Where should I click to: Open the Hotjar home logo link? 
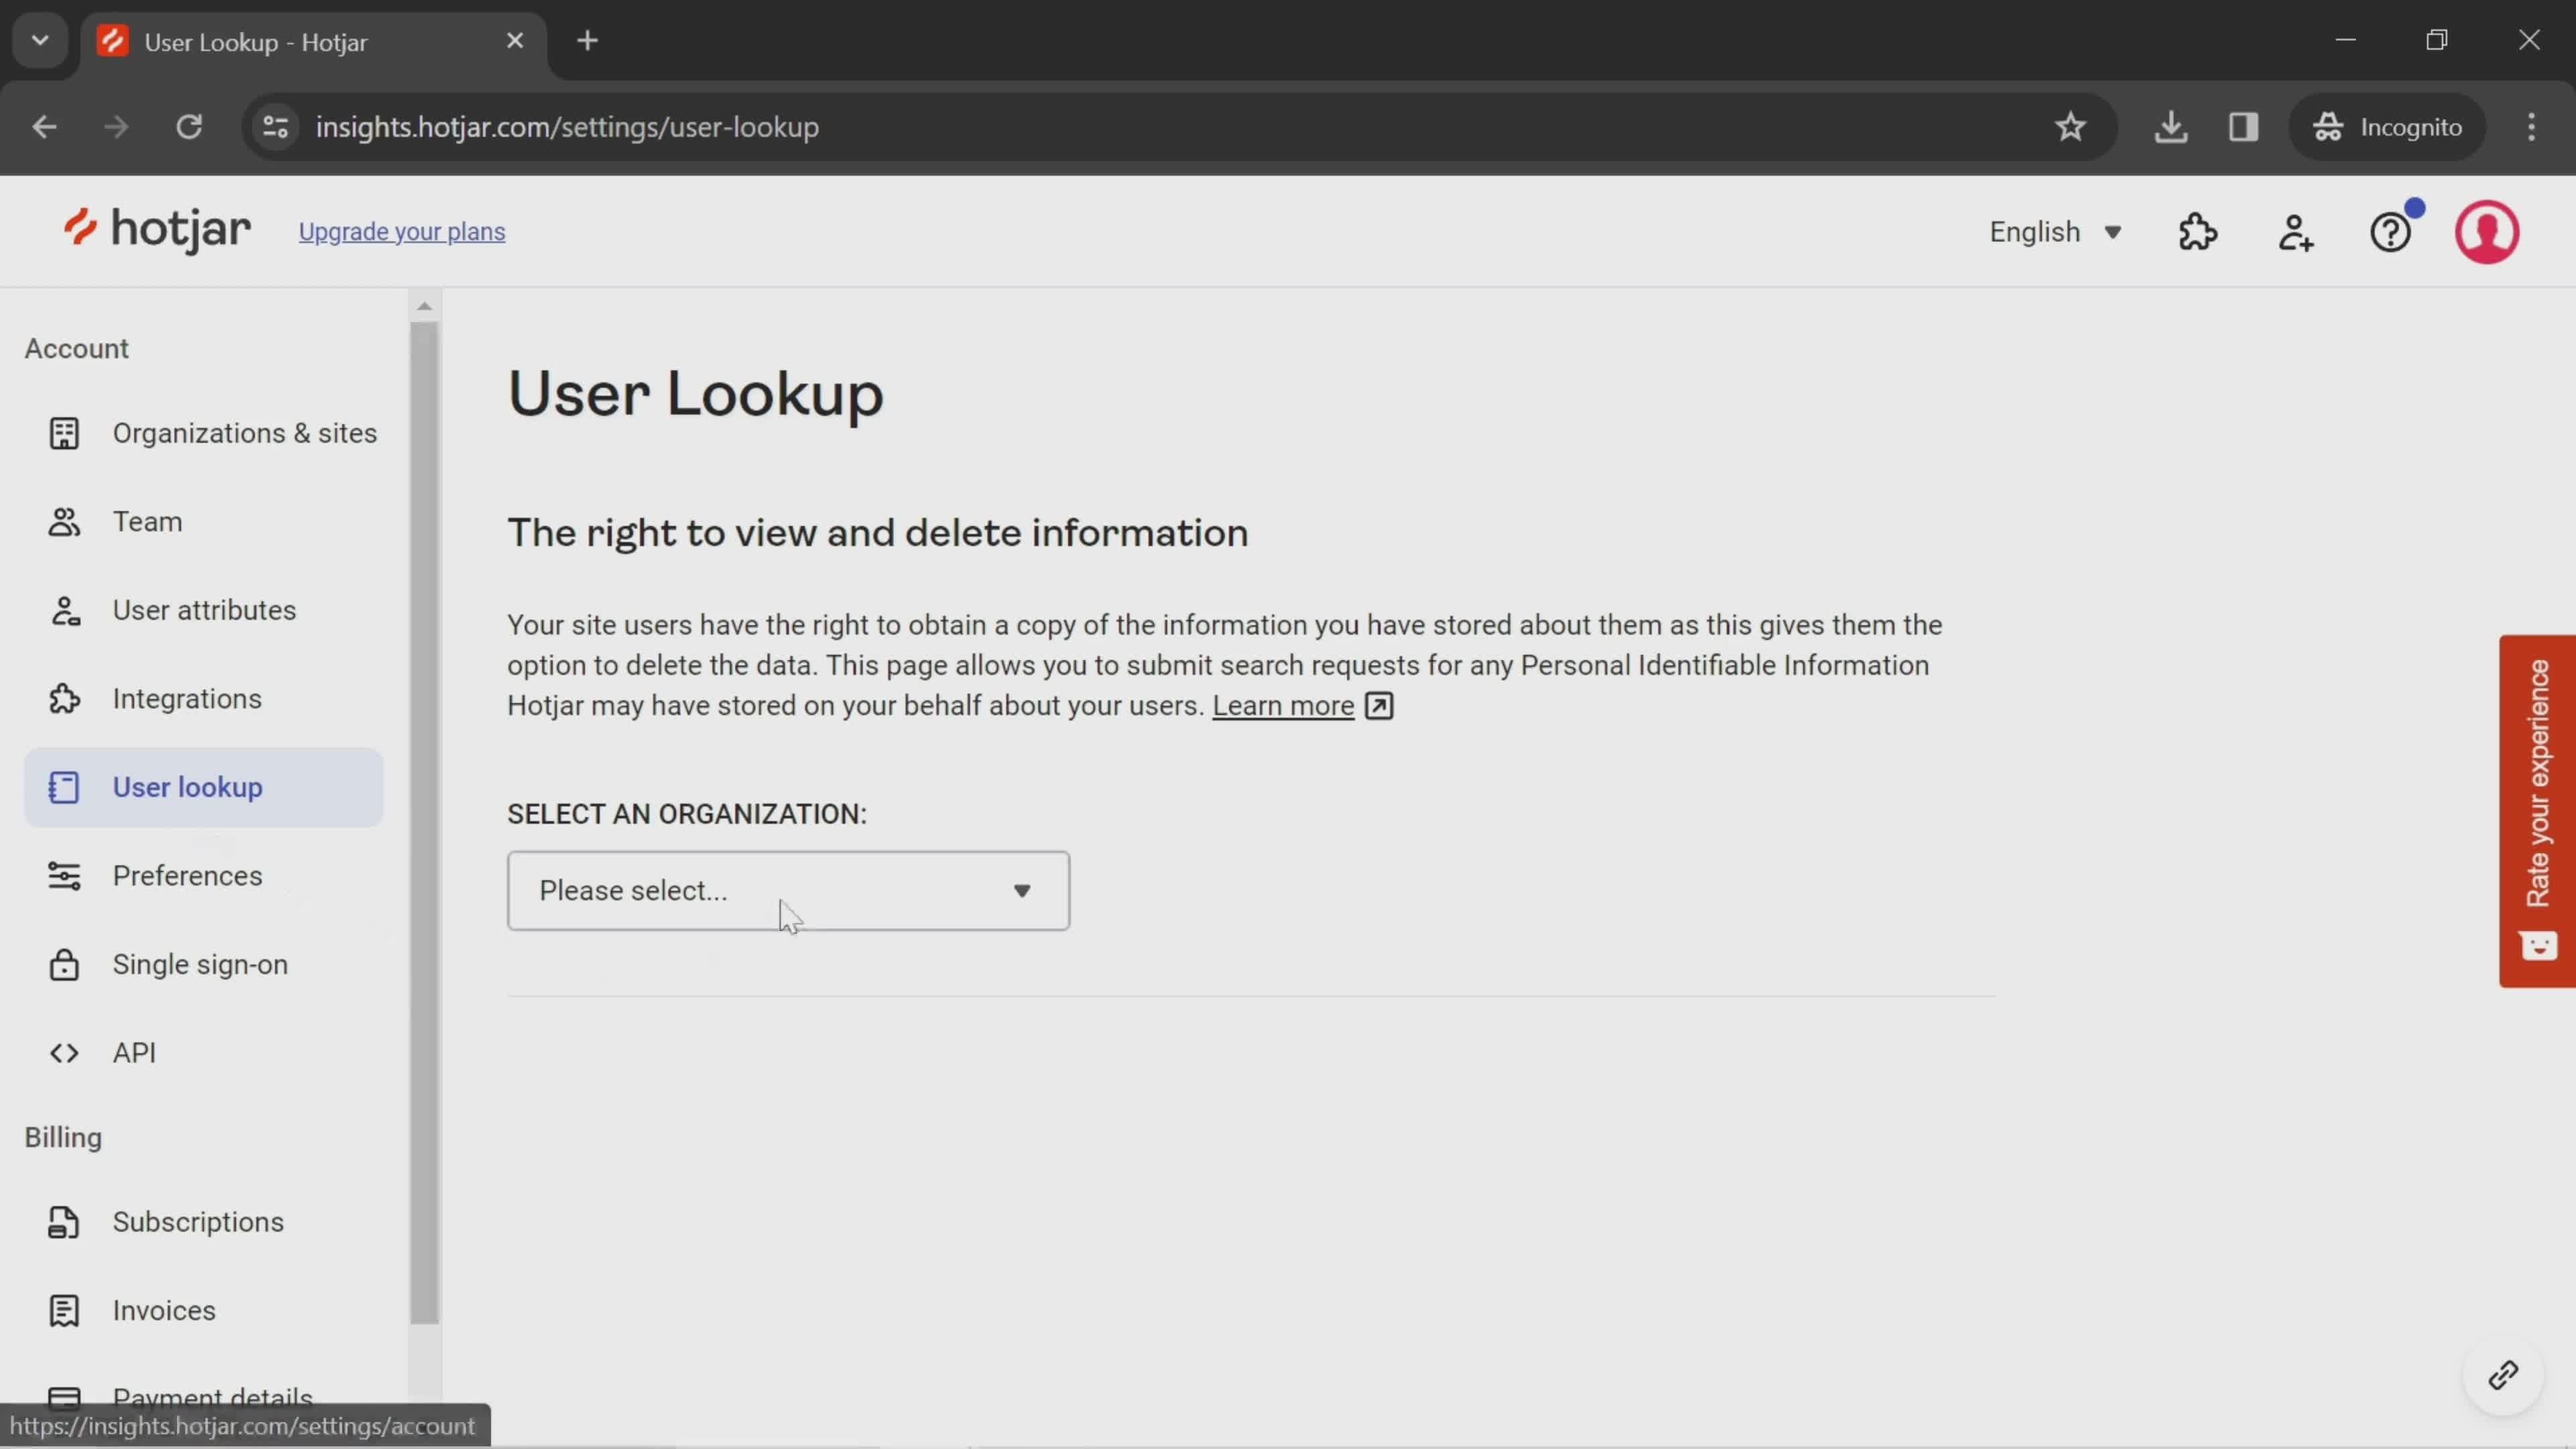[156, 231]
